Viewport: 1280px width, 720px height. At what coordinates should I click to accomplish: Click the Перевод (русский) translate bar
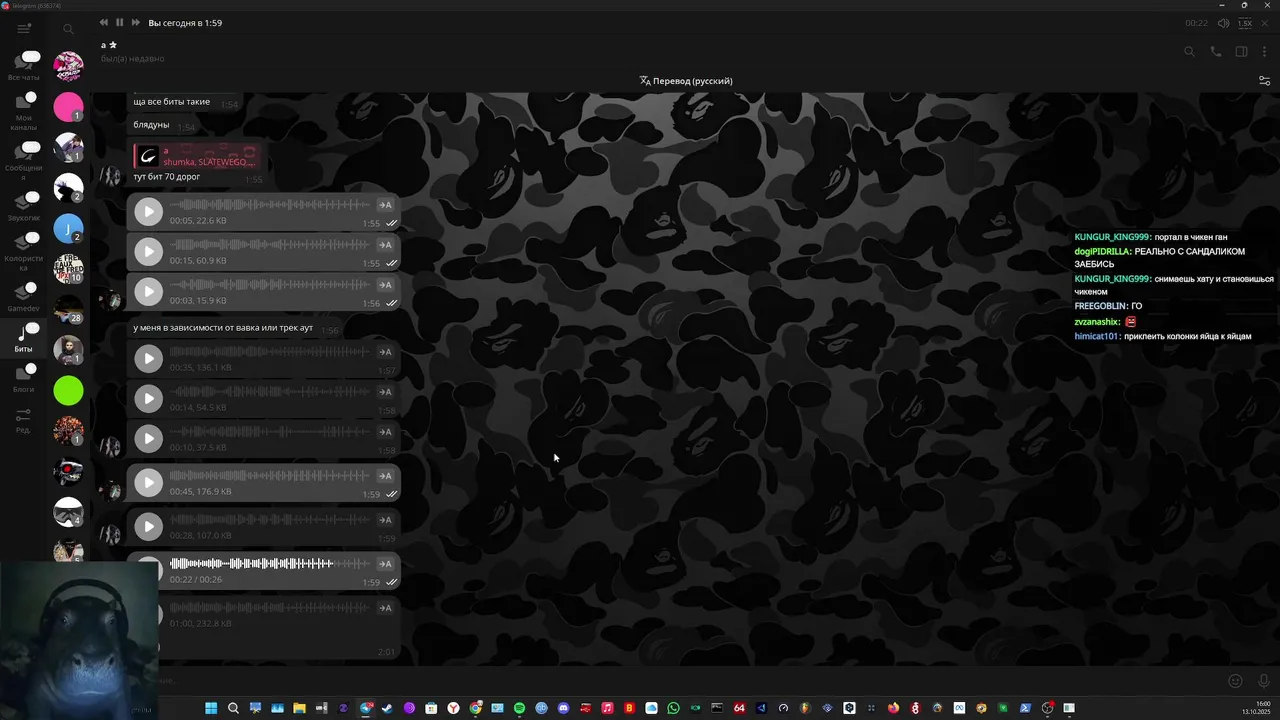coord(686,81)
